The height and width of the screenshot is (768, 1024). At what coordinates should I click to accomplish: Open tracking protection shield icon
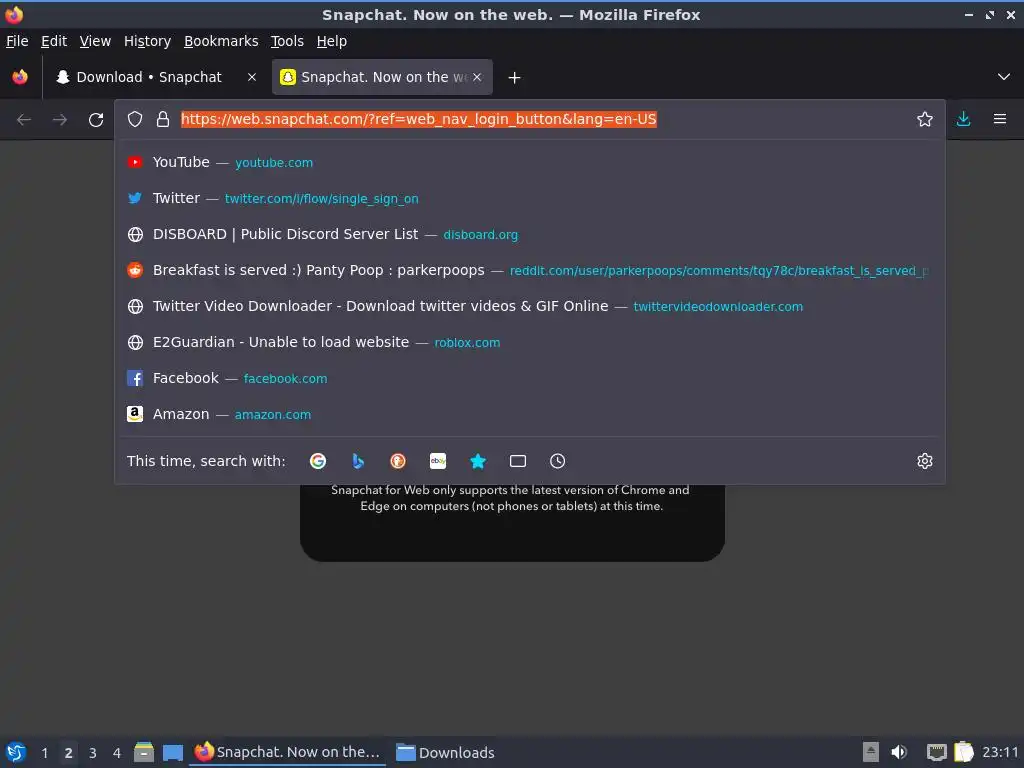coord(135,120)
